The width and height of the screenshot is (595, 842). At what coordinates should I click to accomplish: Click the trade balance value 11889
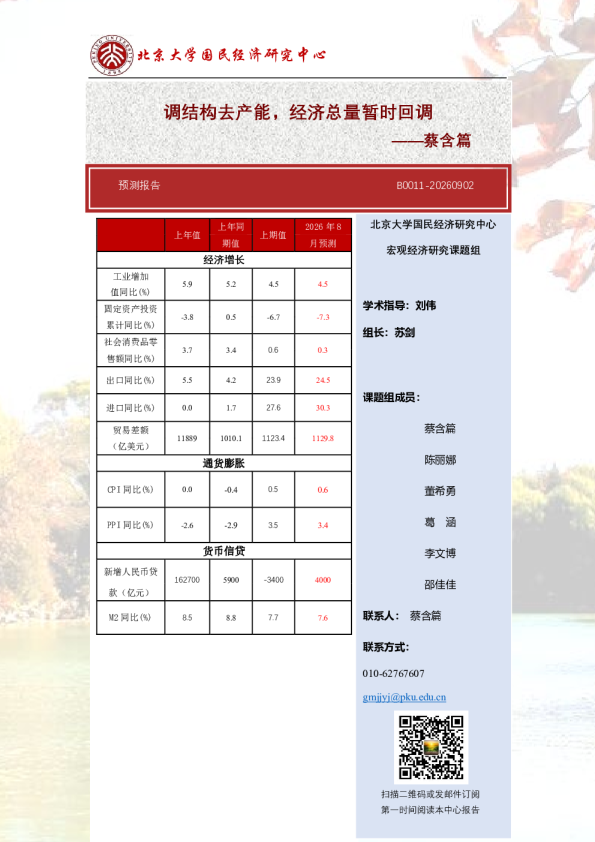(x=187, y=438)
